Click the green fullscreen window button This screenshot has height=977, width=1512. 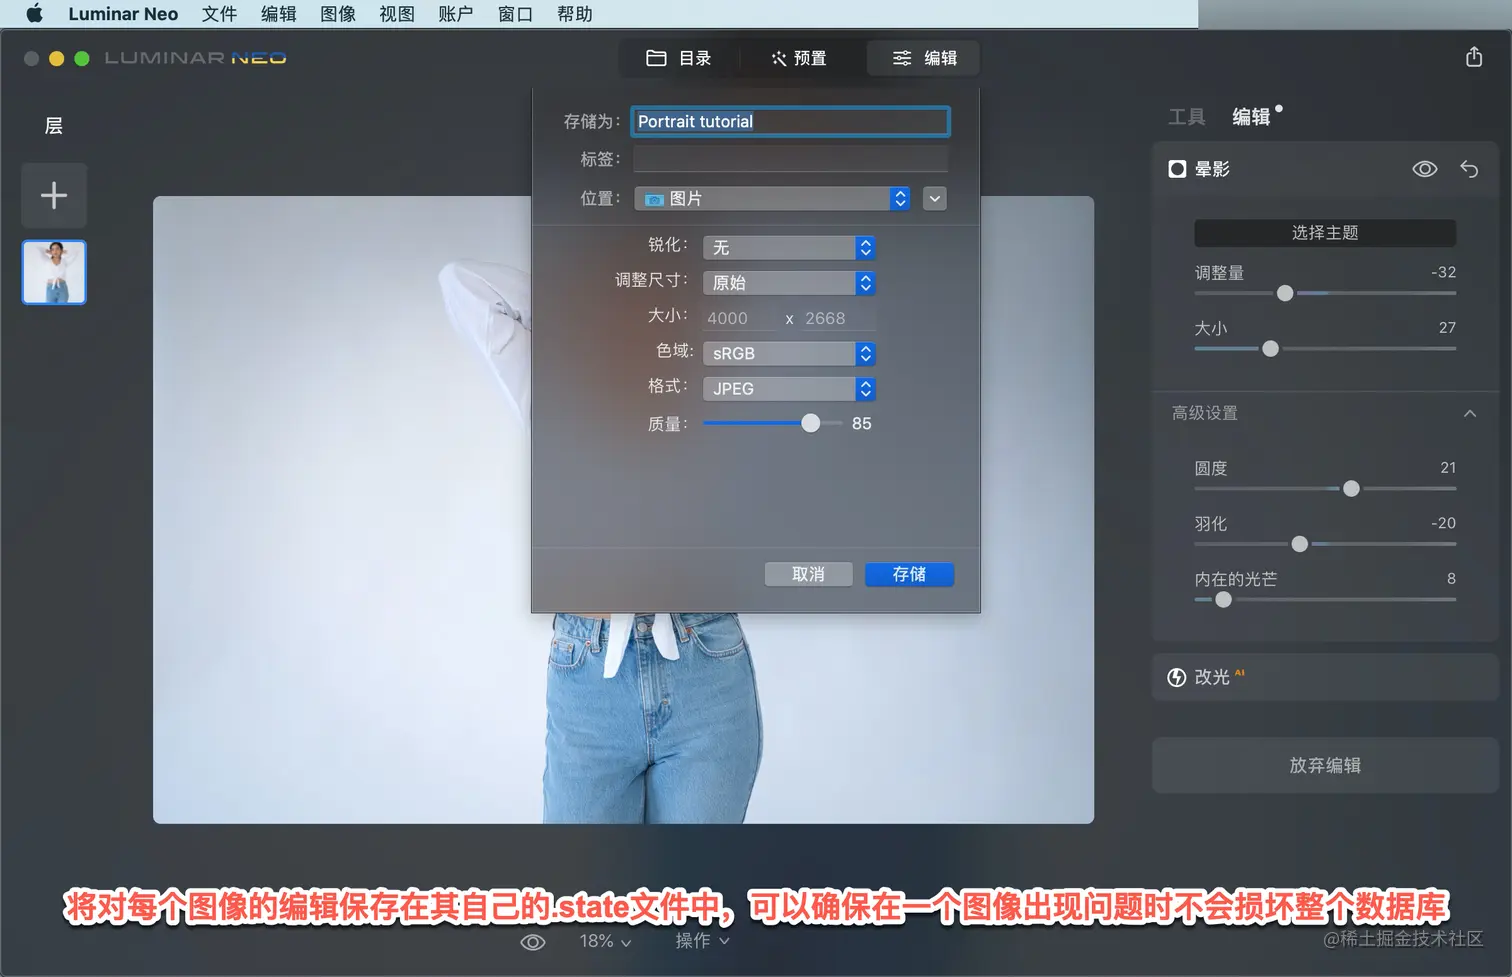pyautogui.click(x=82, y=58)
